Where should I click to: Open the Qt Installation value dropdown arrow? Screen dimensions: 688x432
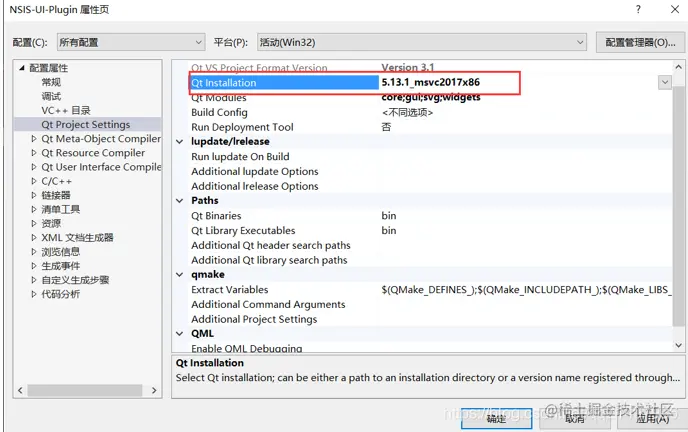665,82
